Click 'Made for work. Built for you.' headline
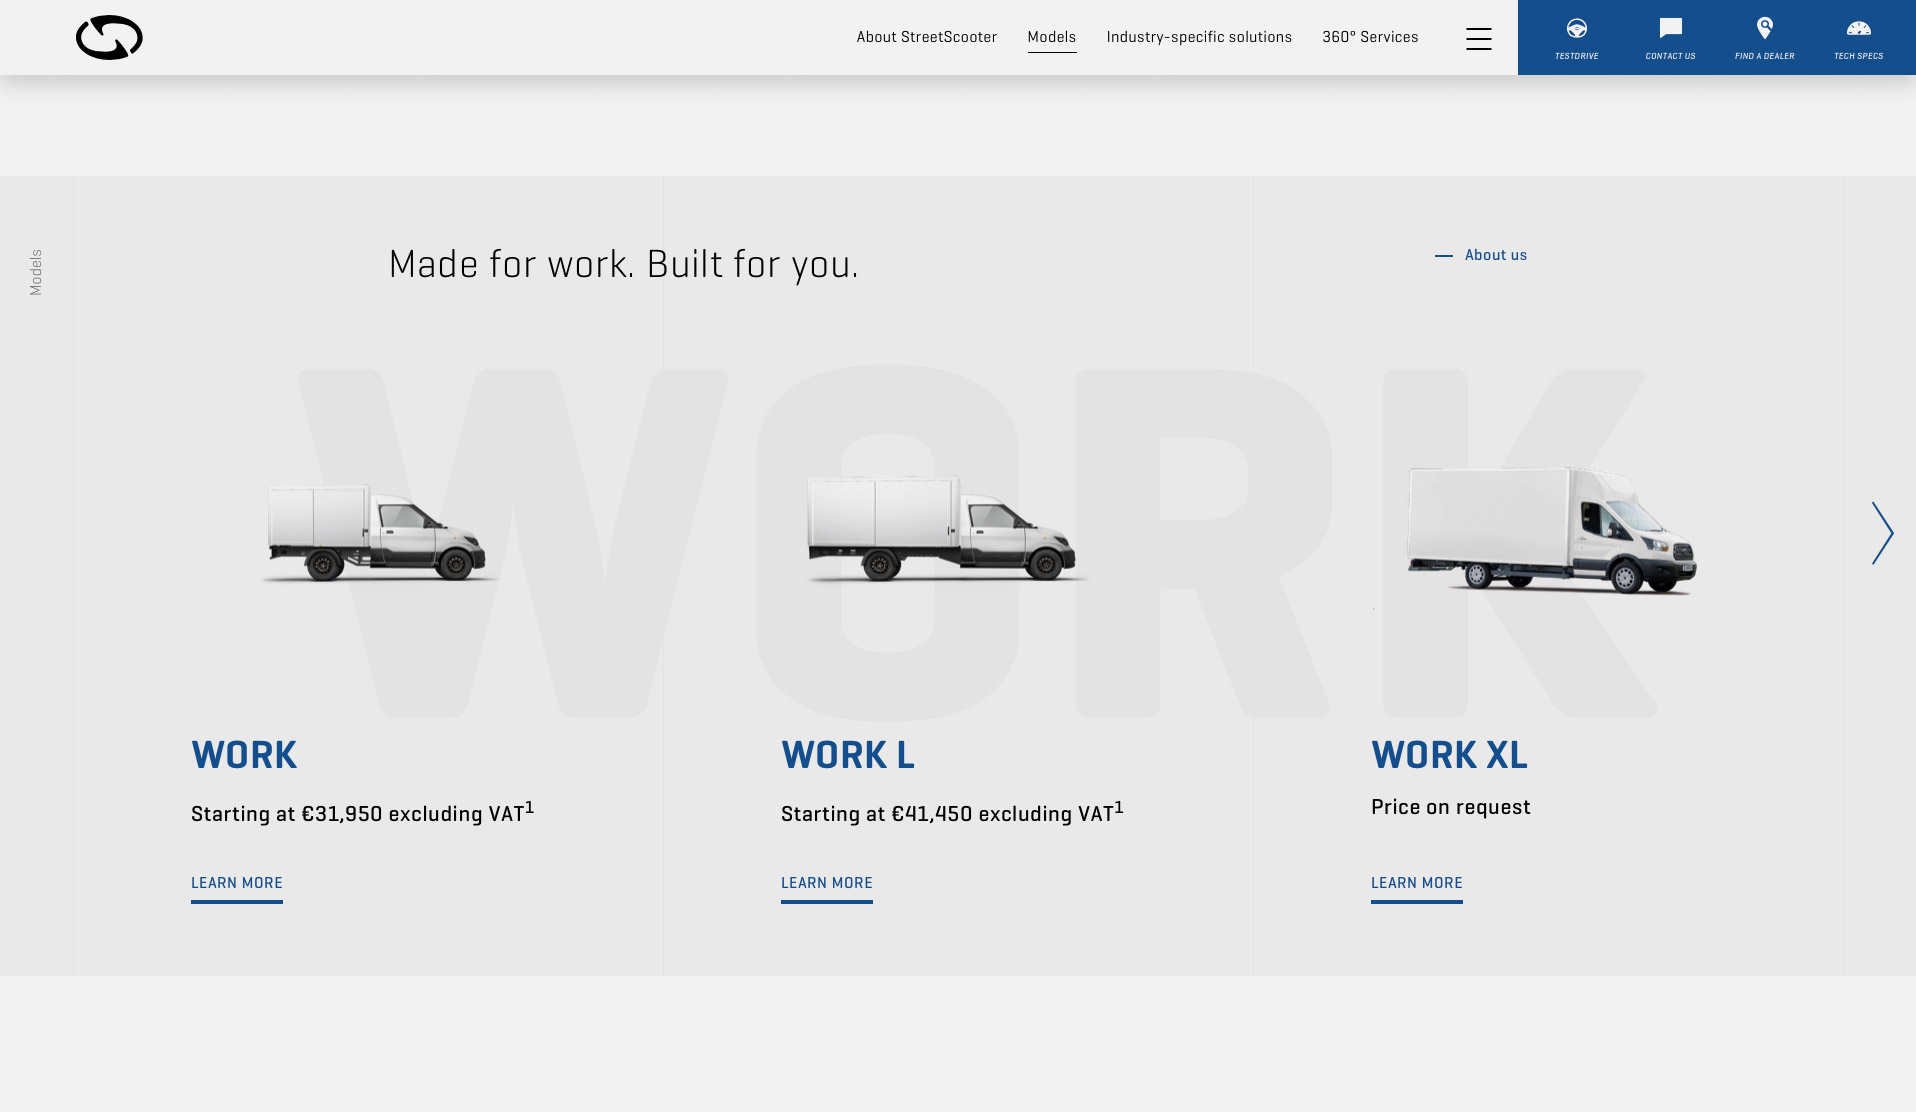 click(x=623, y=265)
